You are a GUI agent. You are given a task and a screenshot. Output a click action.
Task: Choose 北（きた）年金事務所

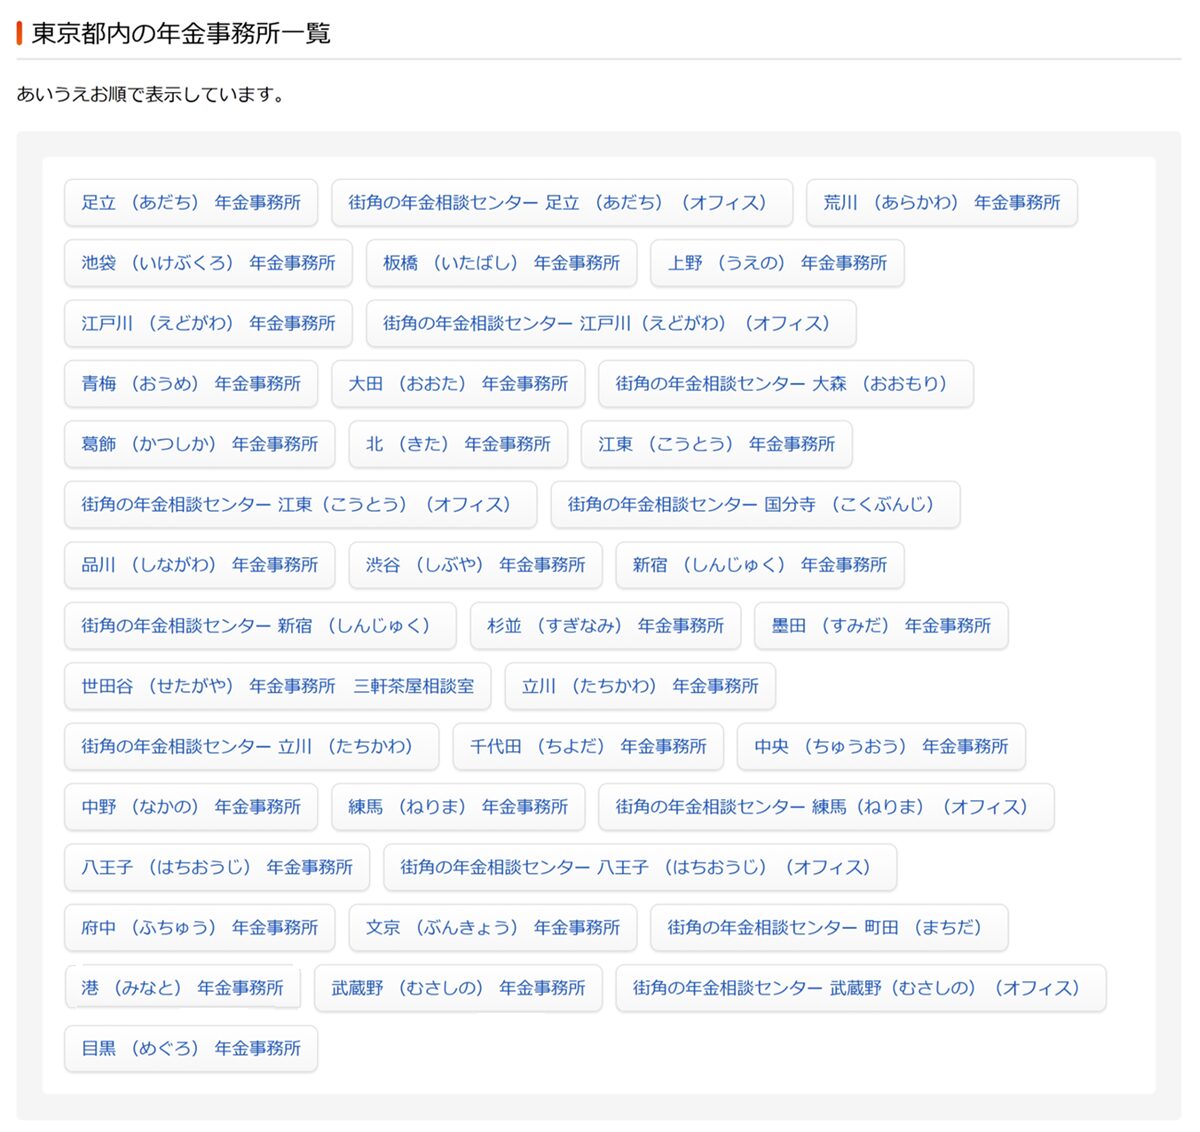[x=458, y=444]
